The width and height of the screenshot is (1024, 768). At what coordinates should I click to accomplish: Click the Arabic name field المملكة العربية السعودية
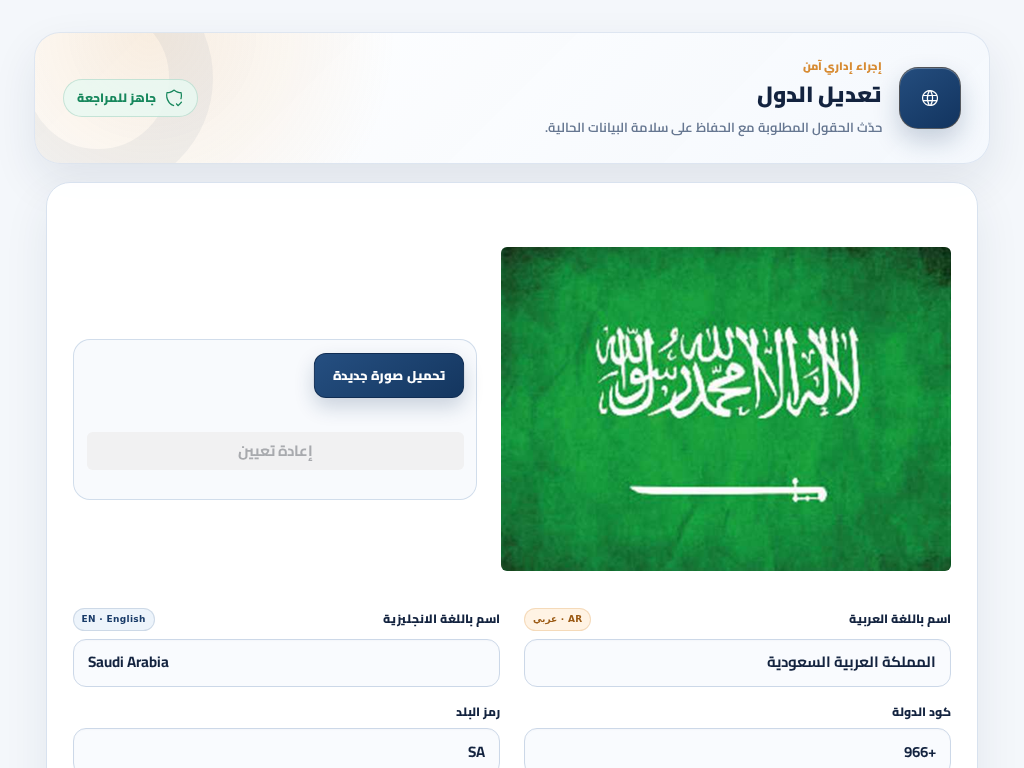click(737, 663)
